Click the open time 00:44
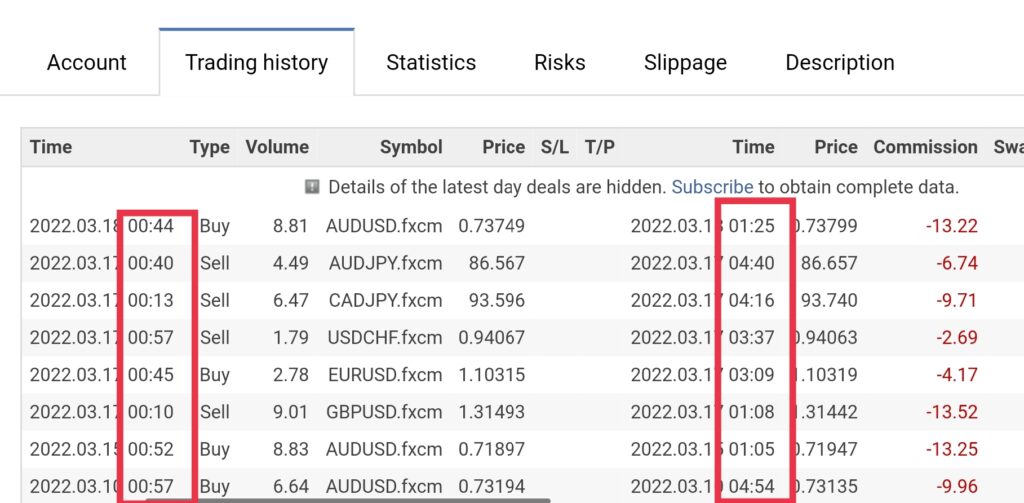Screen dimensions: 1024x503 151,226
